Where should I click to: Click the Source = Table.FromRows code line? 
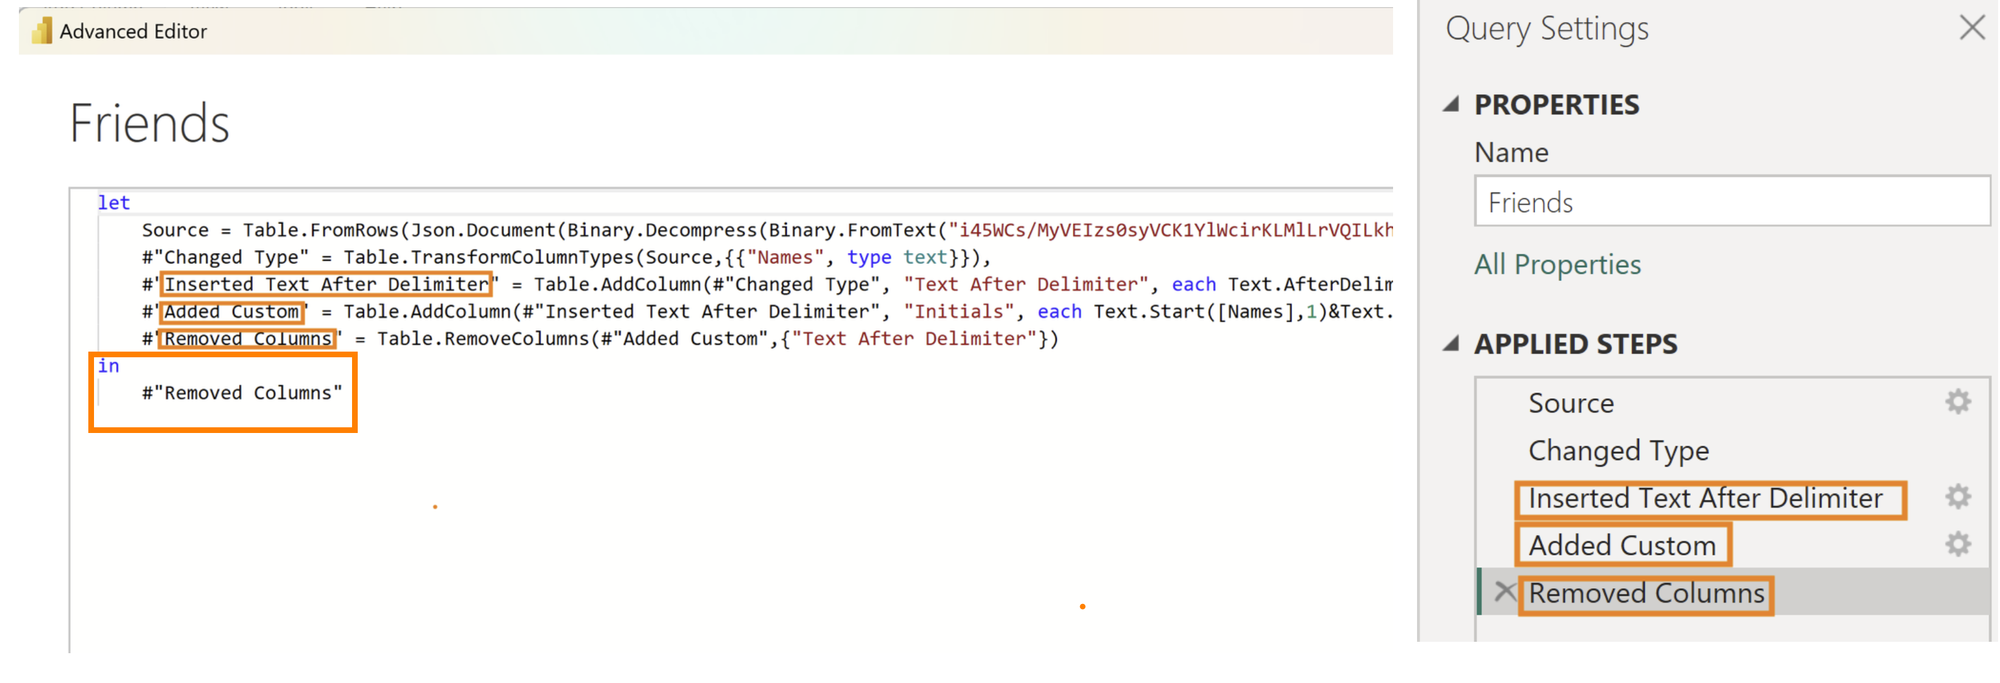point(767,230)
